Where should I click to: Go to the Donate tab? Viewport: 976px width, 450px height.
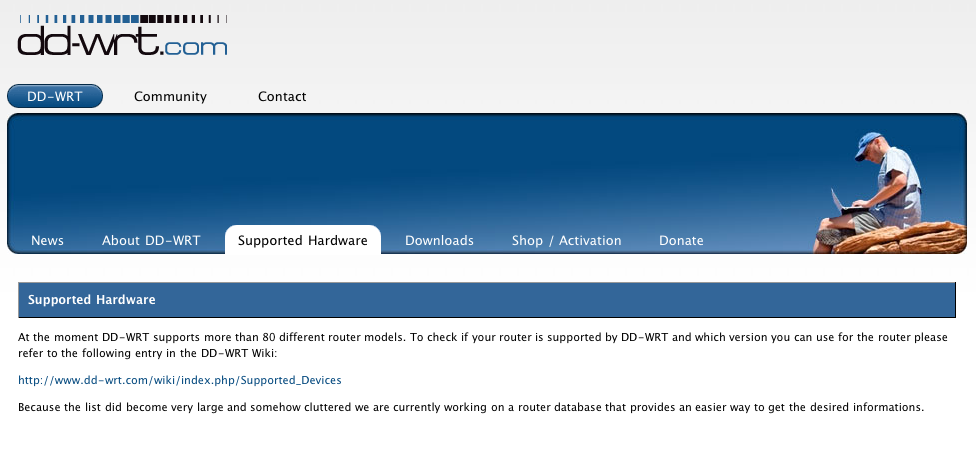click(681, 240)
